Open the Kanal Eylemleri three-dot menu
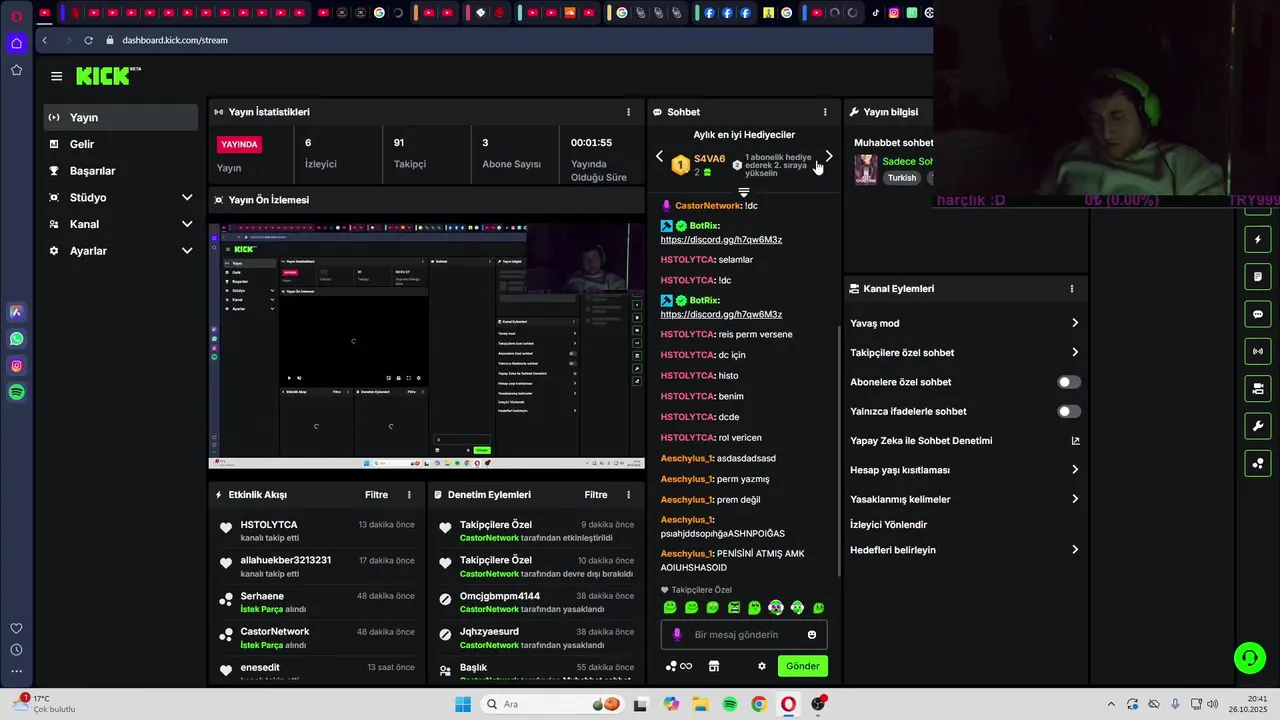Image resolution: width=1280 pixels, height=720 pixels. 1071,289
